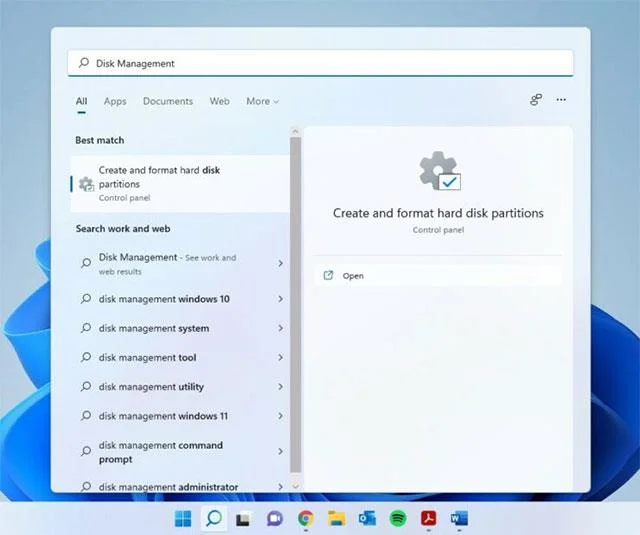640x535 pixels.
Task: Open Microsoft Word from taskbar
Action: pyautogui.click(x=459, y=518)
